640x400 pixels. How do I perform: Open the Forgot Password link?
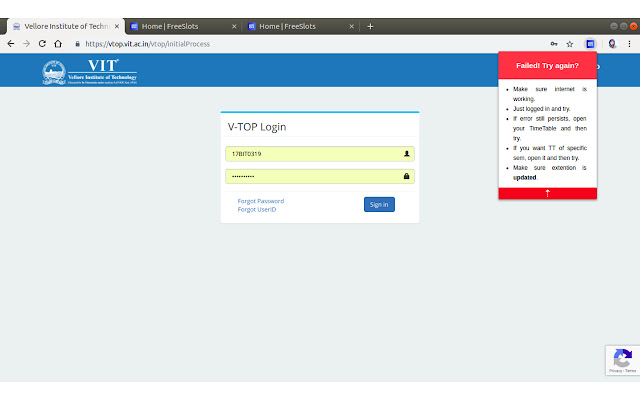(260, 201)
